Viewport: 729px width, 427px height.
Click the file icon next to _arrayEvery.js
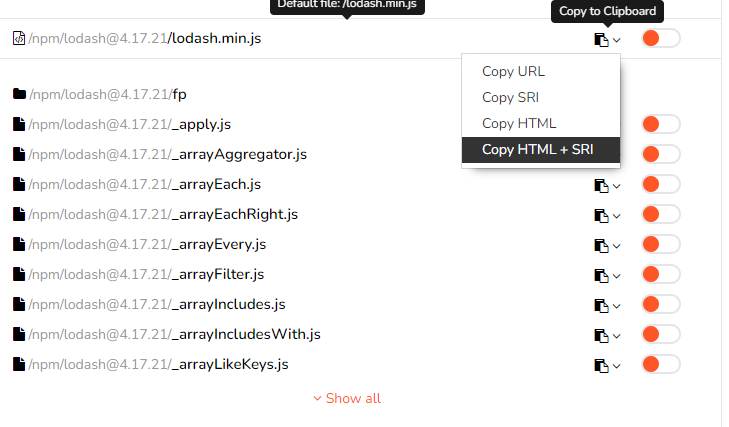click(19, 244)
